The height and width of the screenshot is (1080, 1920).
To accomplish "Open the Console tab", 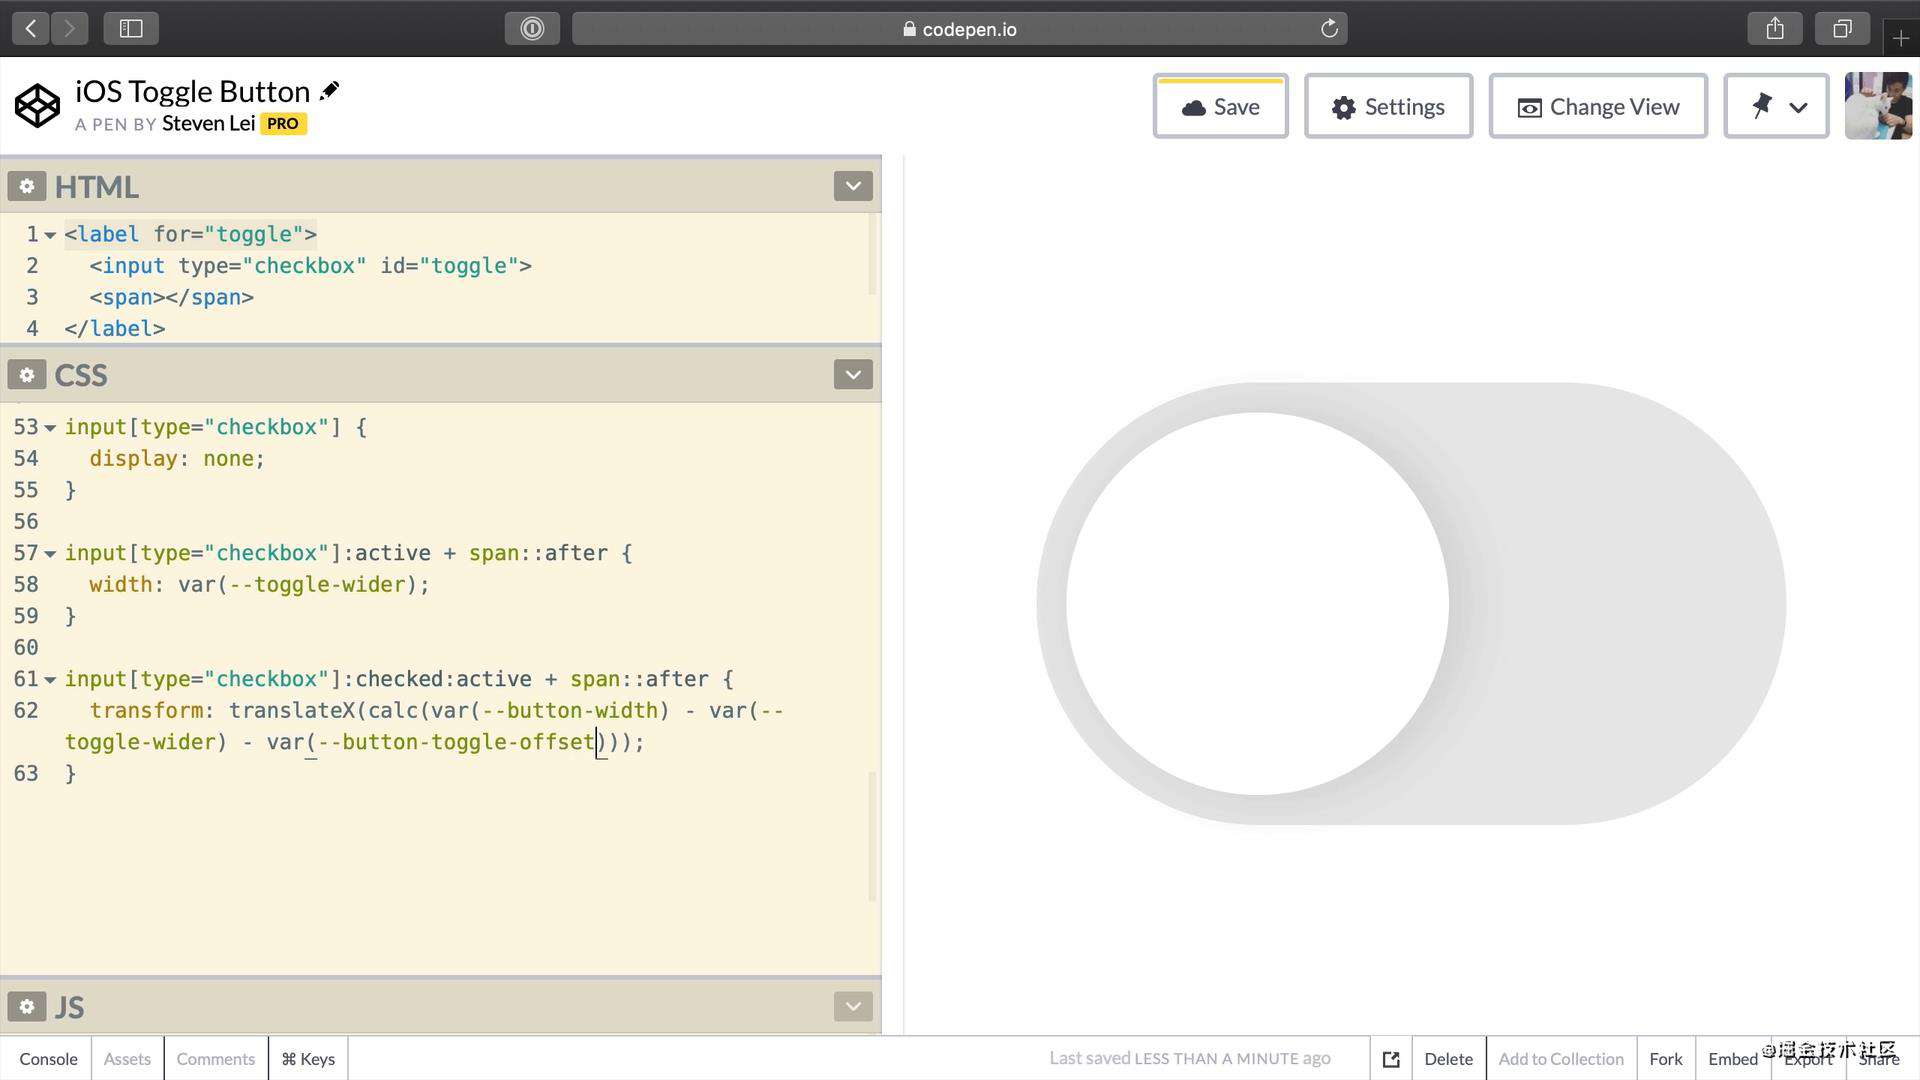I will (48, 1058).
